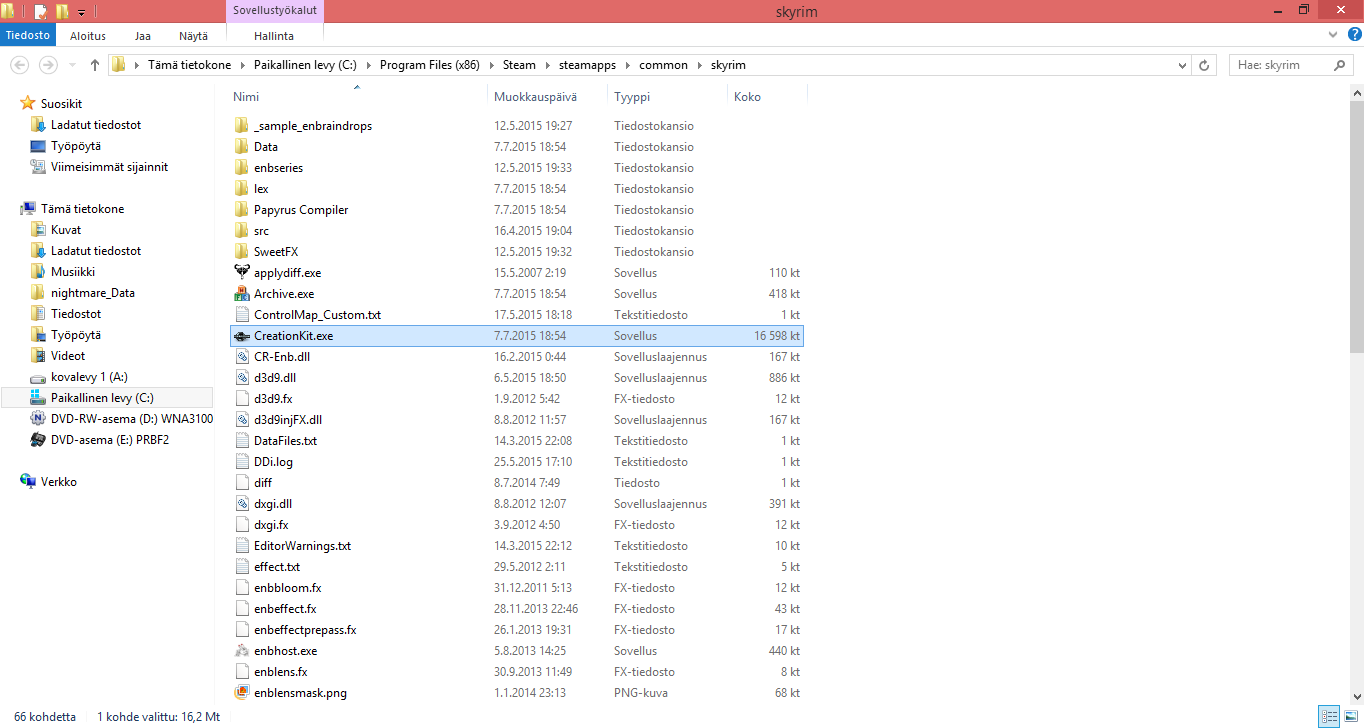Click the Sovellustyökalut contextual tab header
This screenshot has height=728, width=1364.
[275, 11]
